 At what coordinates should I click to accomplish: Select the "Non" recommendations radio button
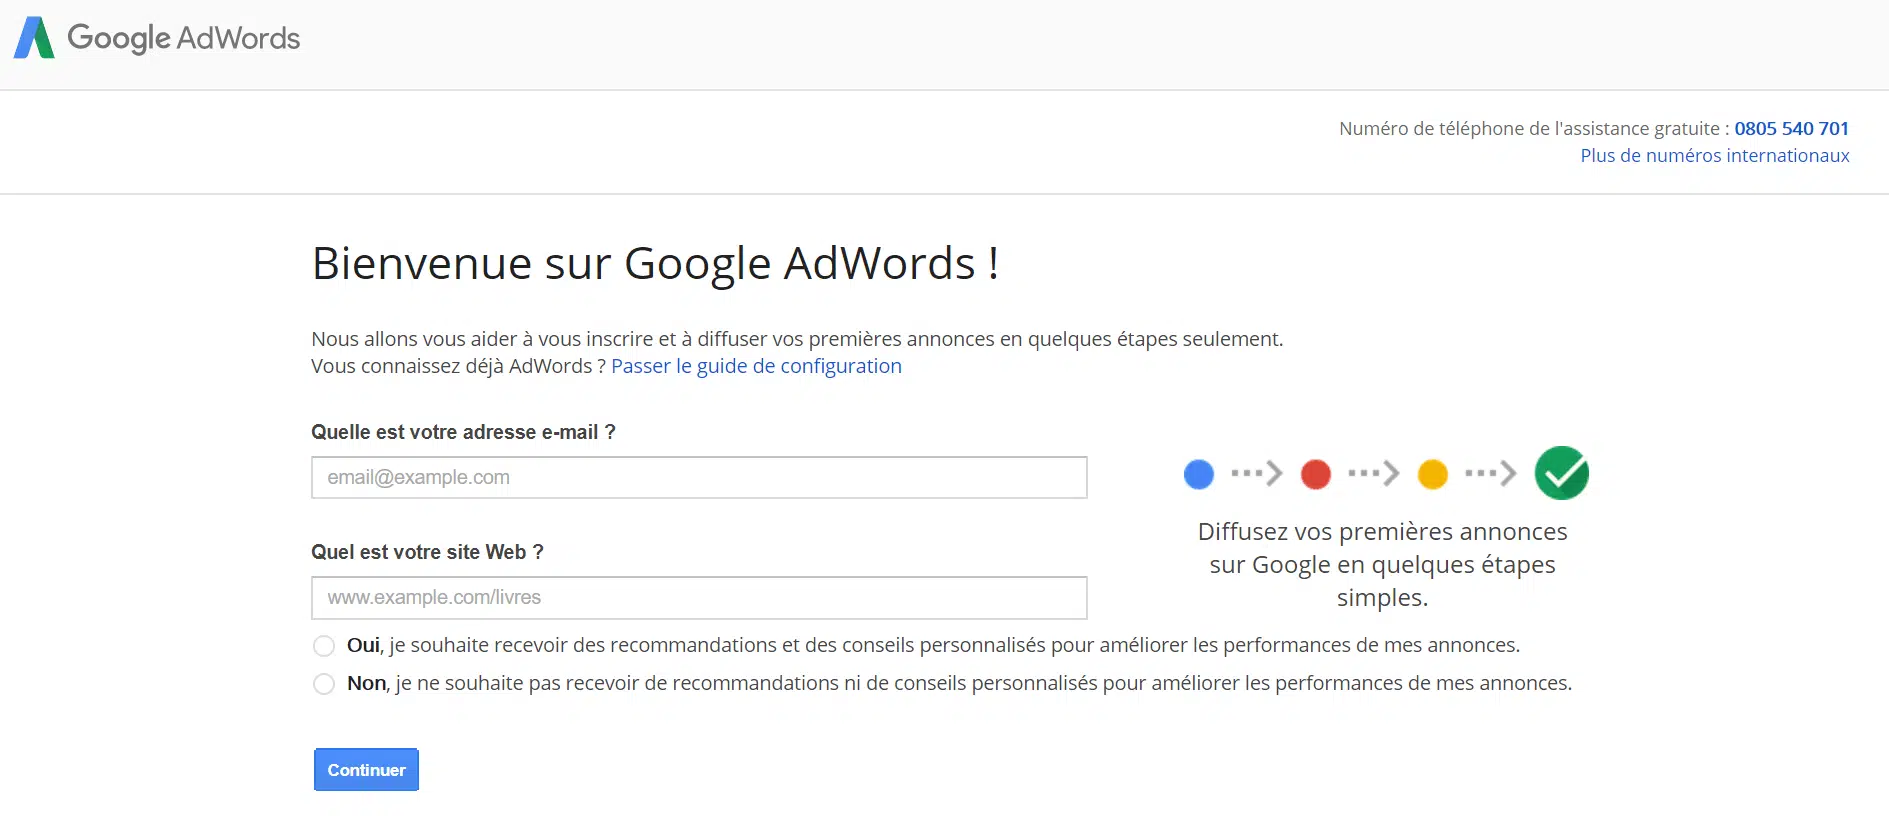point(324,684)
